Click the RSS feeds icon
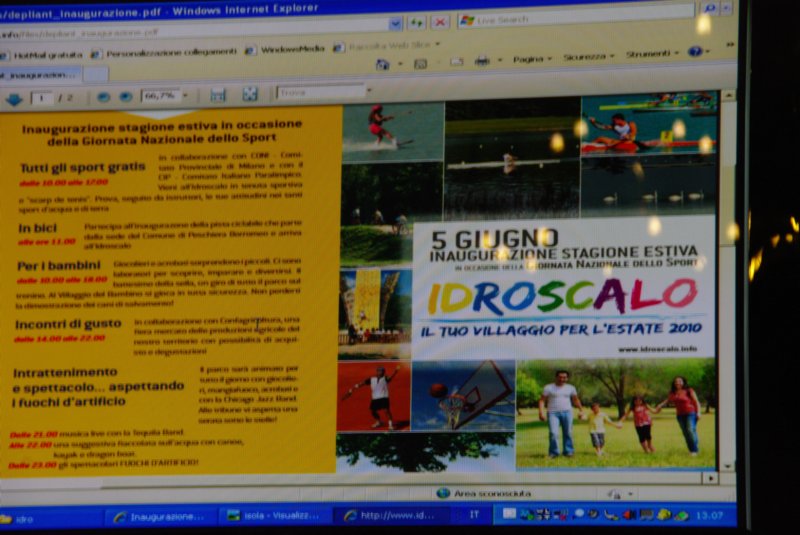Viewport: 800px width, 535px height. (x=420, y=64)
